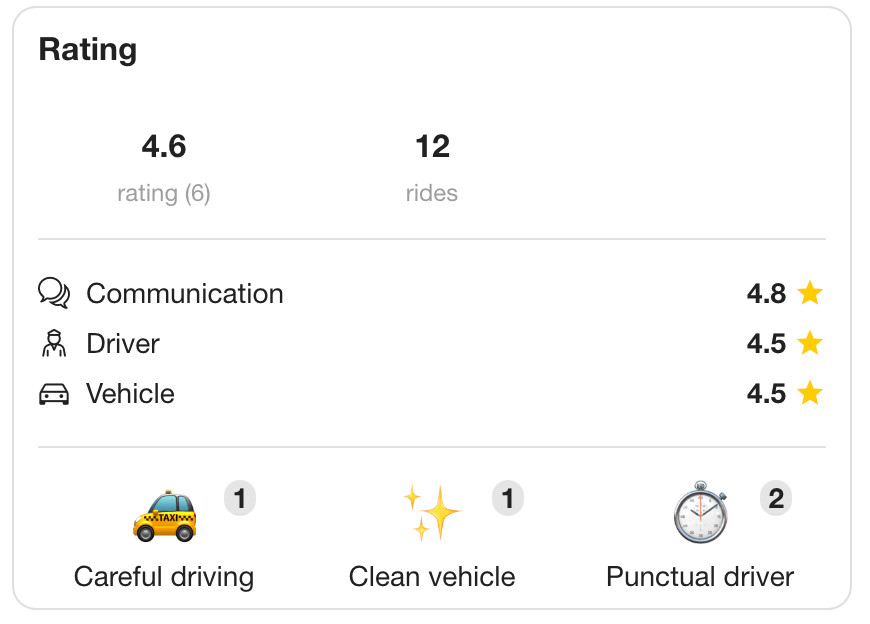Click the star beside the Vehicle score

point(809,393)
